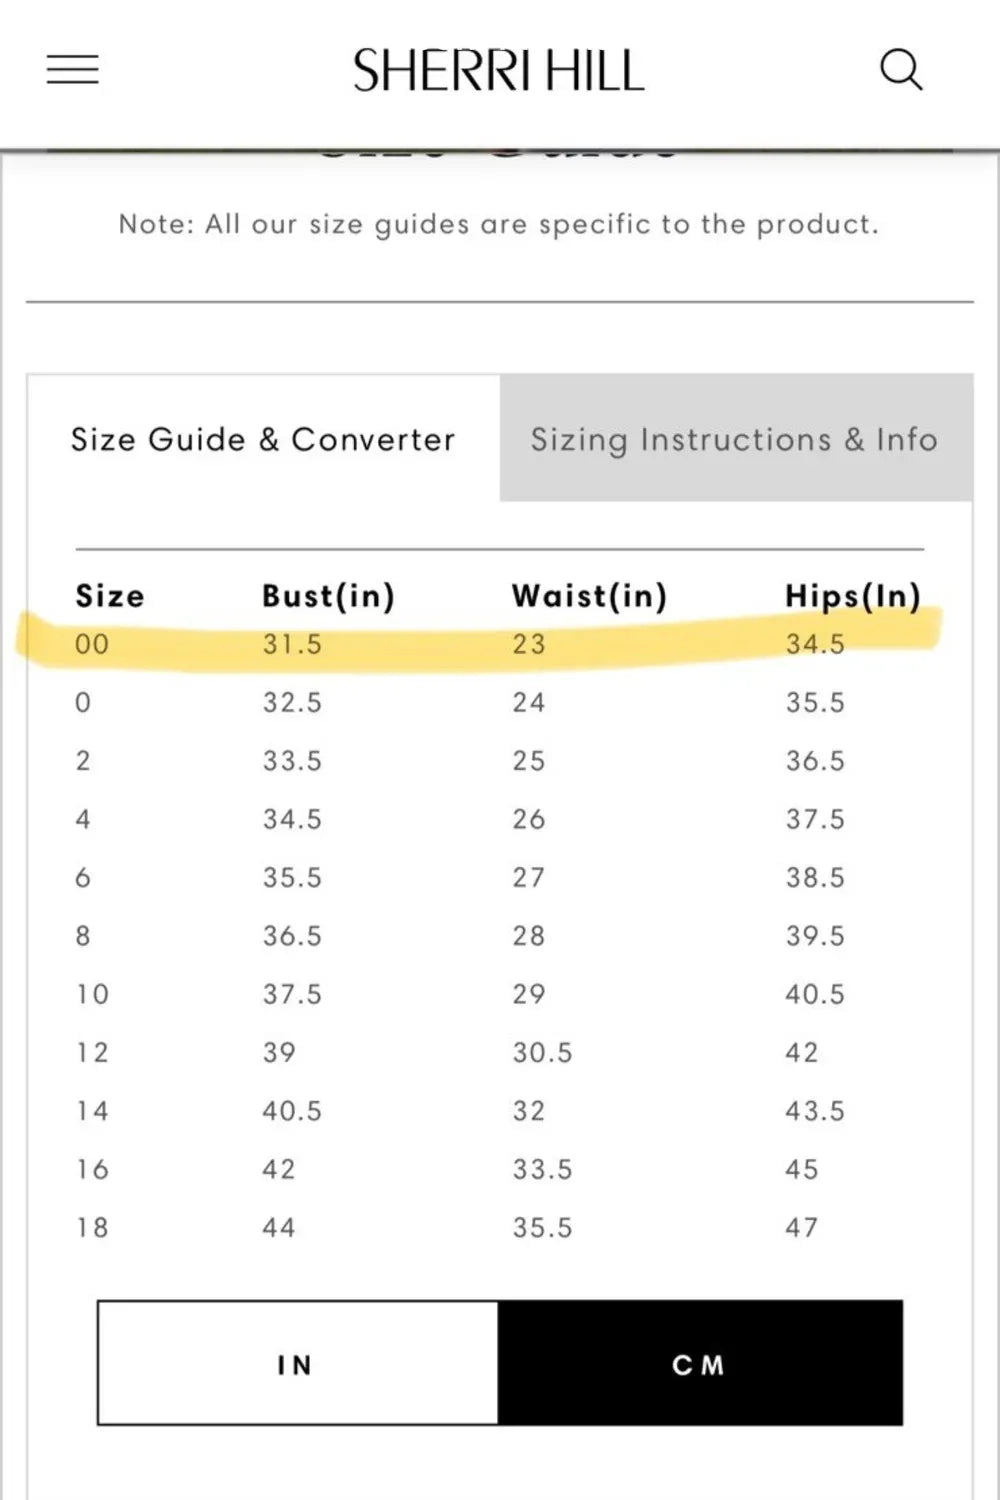
Task: Click the size guide product note text
Action: (498, 224)
